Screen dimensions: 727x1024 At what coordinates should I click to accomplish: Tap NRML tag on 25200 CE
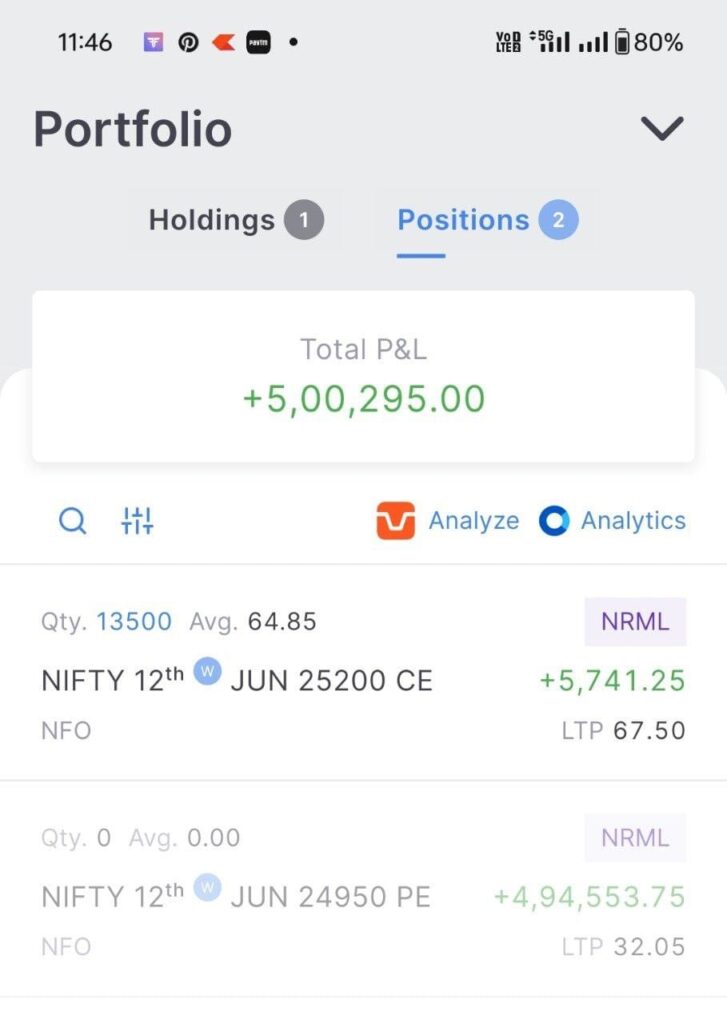635,622
